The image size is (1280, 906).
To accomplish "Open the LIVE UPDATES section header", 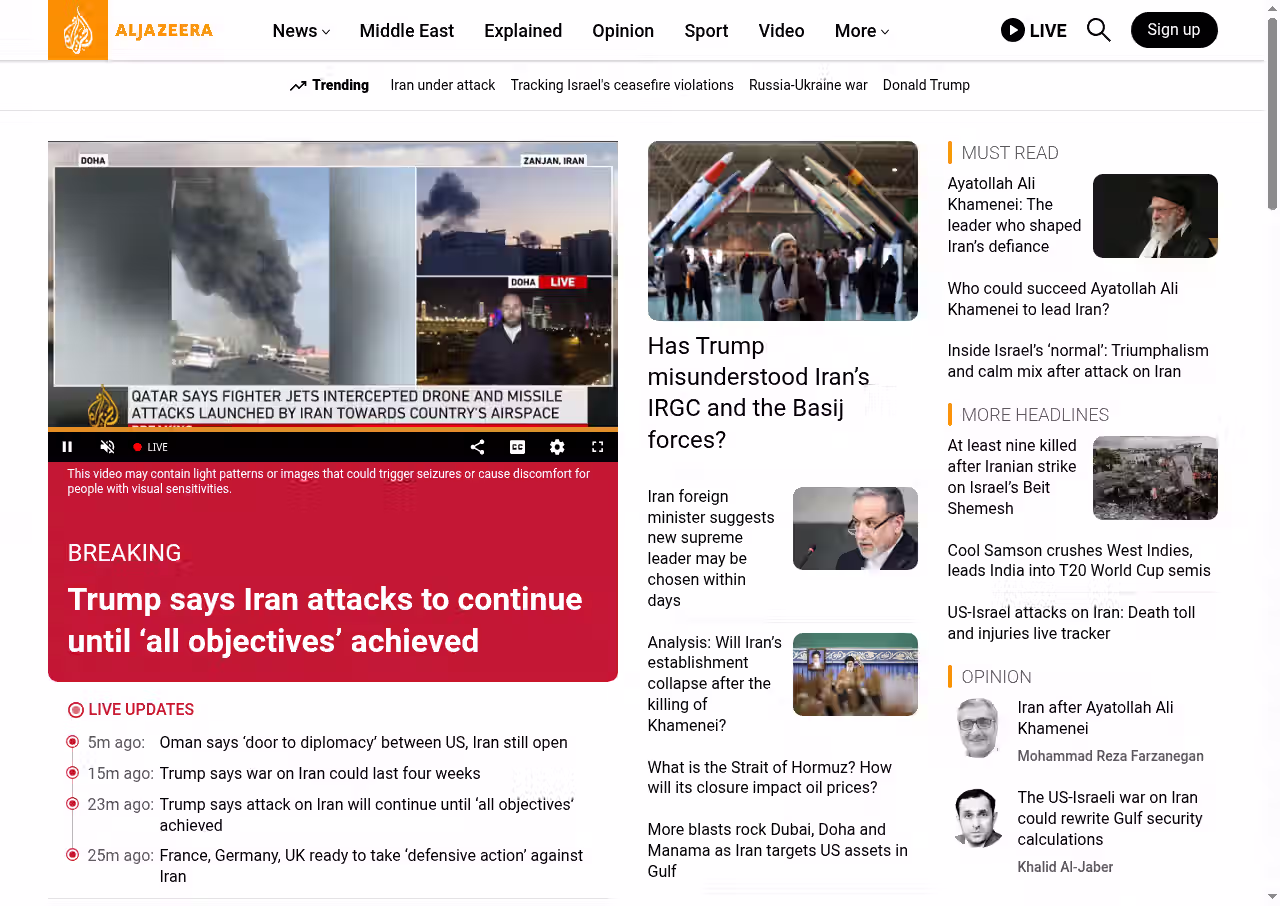I will (140, 710).
